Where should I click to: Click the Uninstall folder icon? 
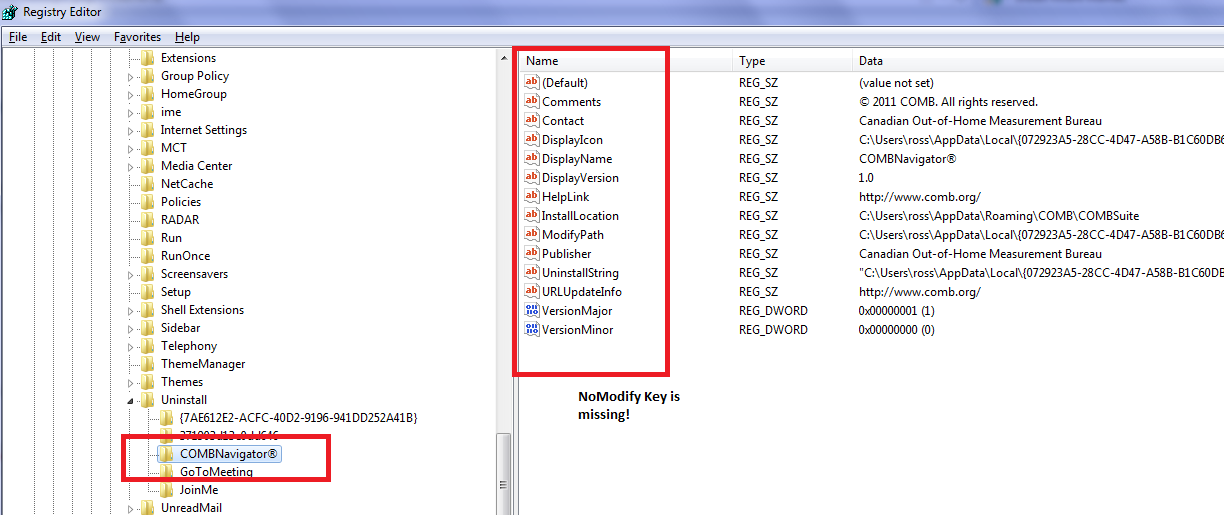pyautogui.click(x=148, y=400)
